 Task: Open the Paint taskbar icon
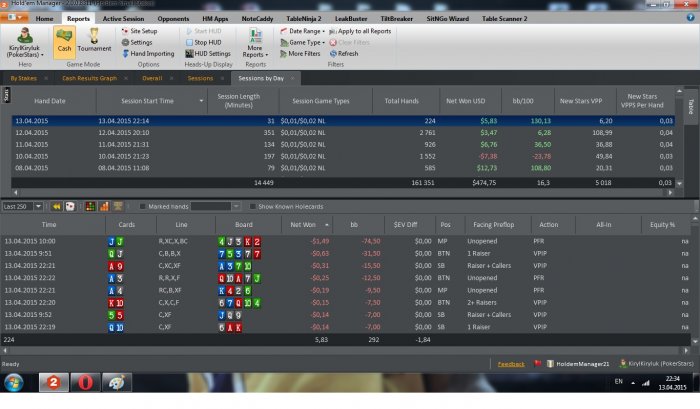click(117, 383)
